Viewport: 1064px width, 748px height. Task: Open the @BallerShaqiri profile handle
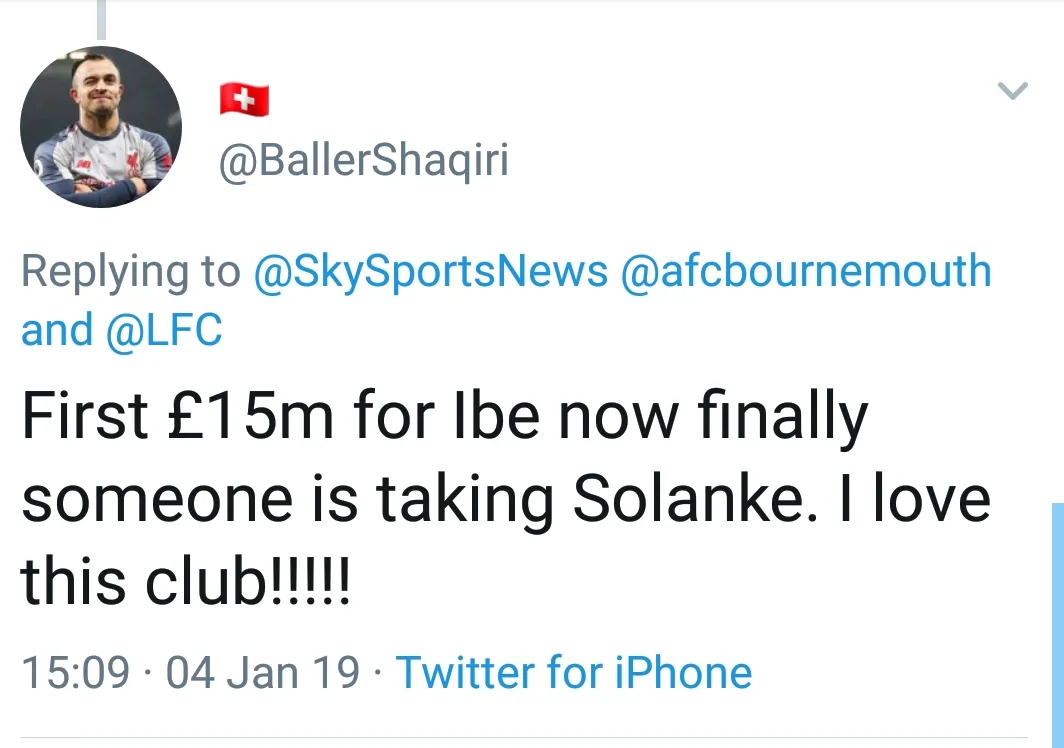pyautogui.click(x=364, y=161)
